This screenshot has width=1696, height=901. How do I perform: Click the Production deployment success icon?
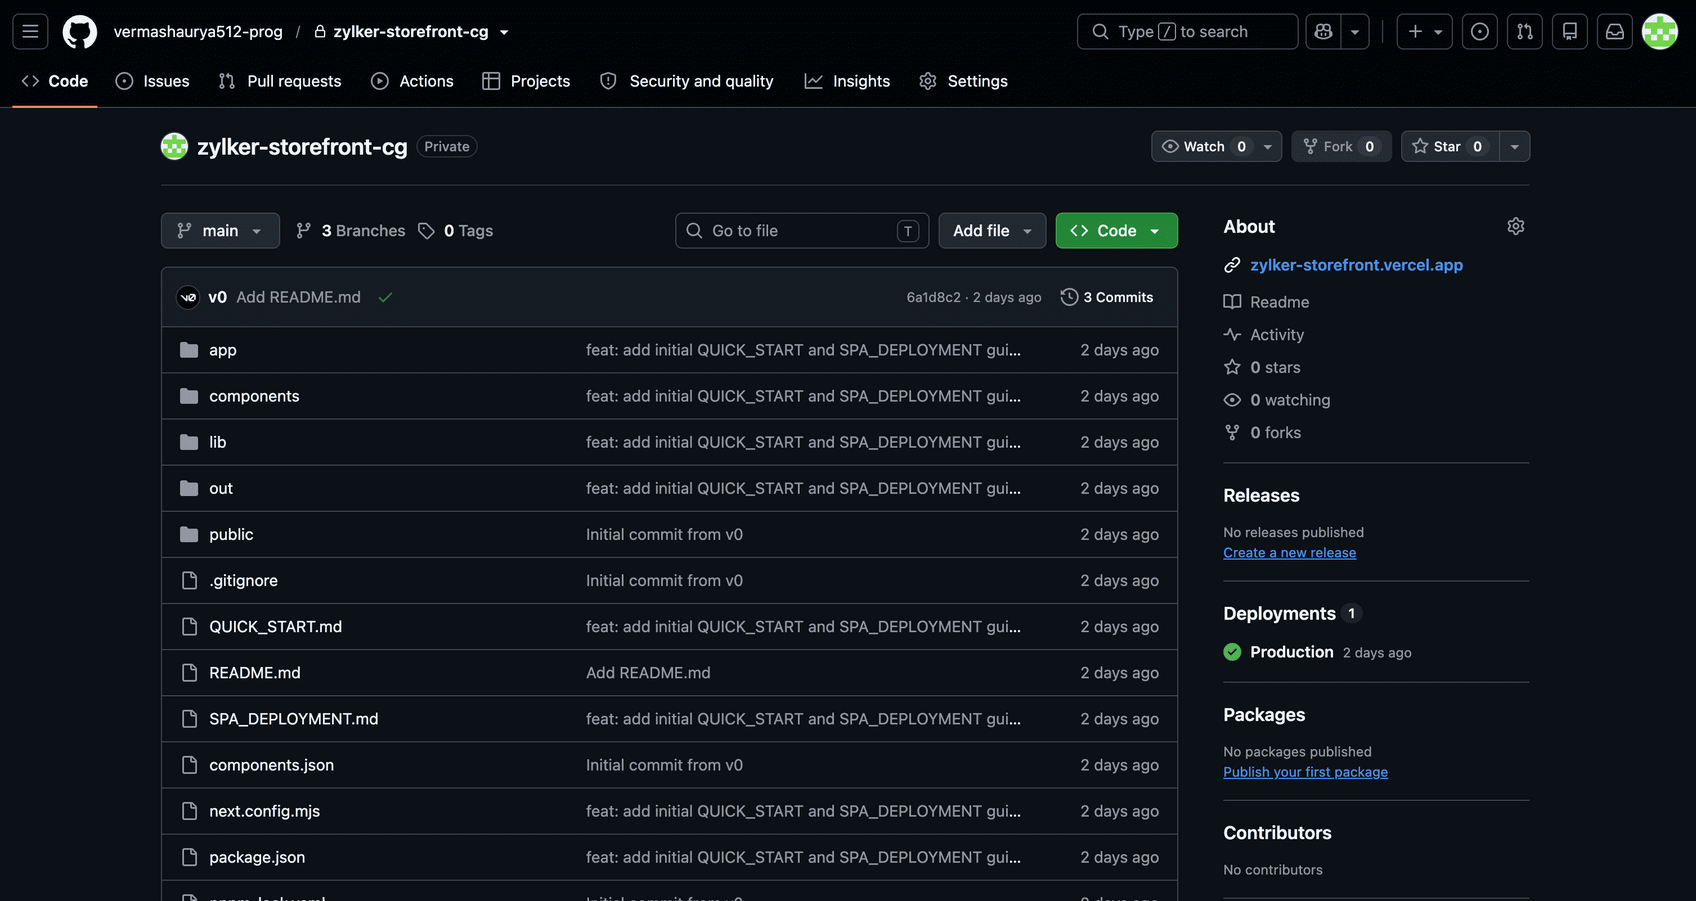(1232, 652)
